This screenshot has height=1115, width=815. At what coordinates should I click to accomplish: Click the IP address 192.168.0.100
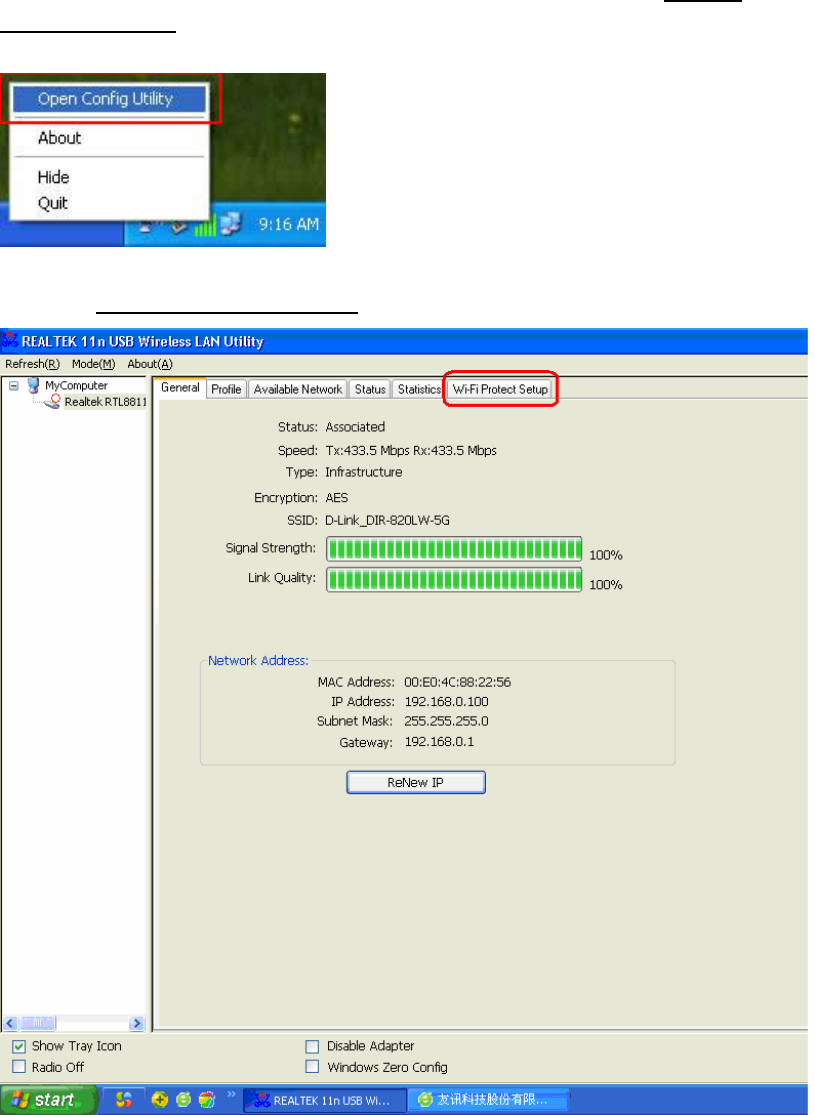[x=446, y=702]
